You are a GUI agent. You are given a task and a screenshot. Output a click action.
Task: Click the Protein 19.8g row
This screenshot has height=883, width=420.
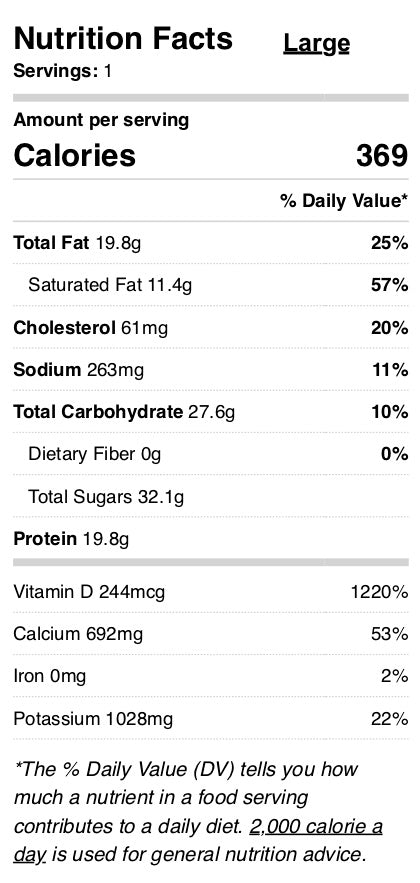pos(211,538)
